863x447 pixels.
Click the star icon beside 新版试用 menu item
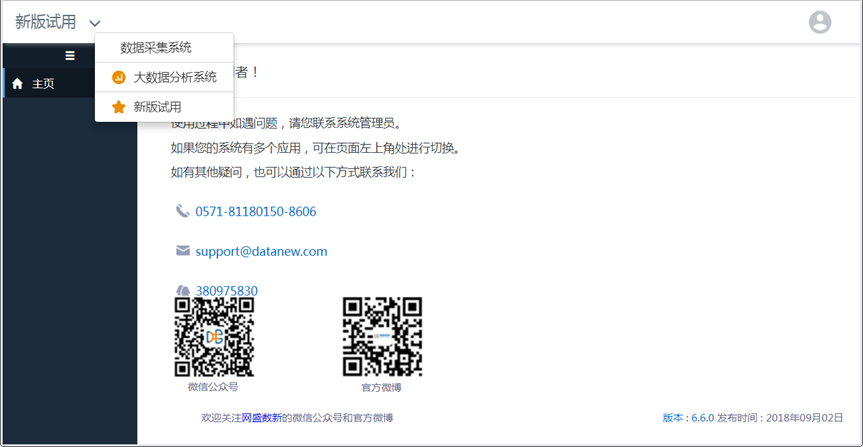[x=118, y=107]
